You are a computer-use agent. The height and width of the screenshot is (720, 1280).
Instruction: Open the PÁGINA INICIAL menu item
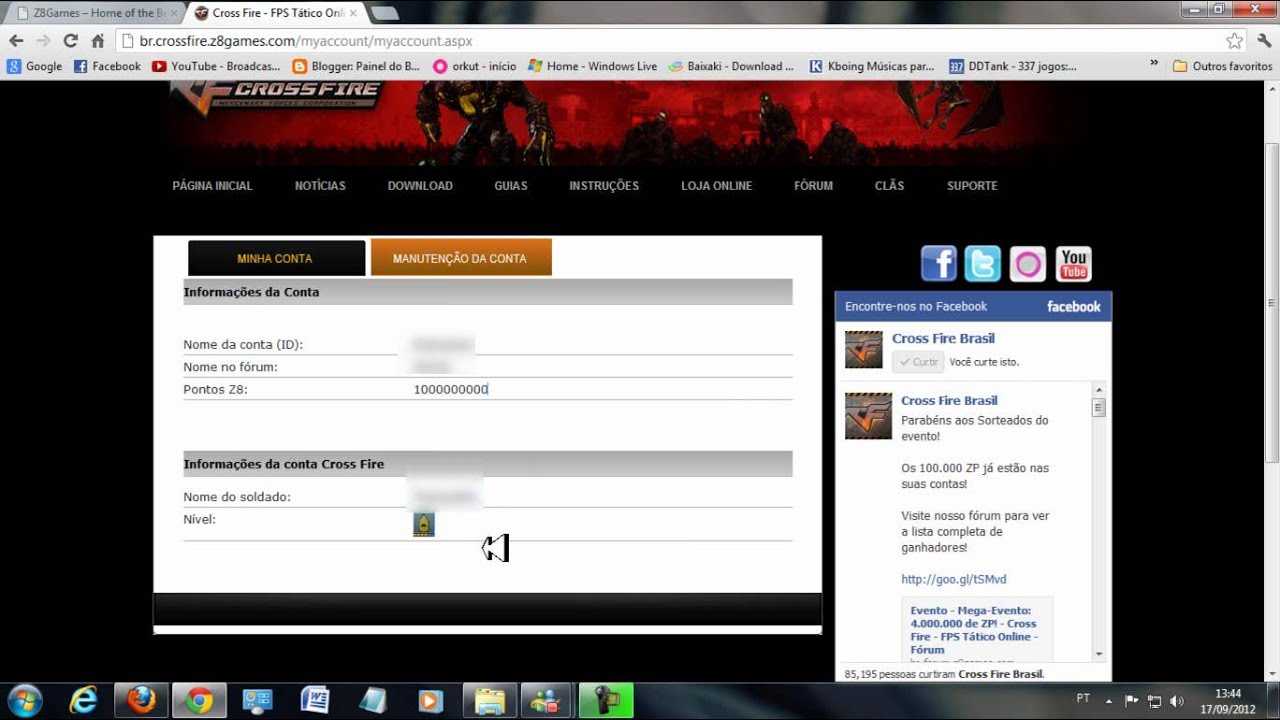pos(212,186)
